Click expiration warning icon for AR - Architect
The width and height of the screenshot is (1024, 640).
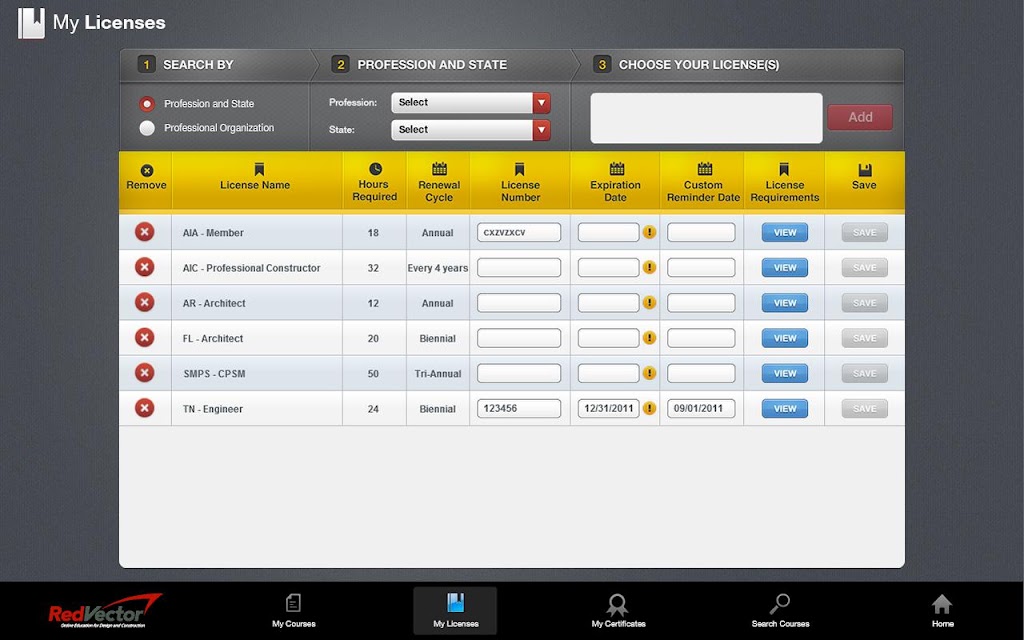click(649, 302)
